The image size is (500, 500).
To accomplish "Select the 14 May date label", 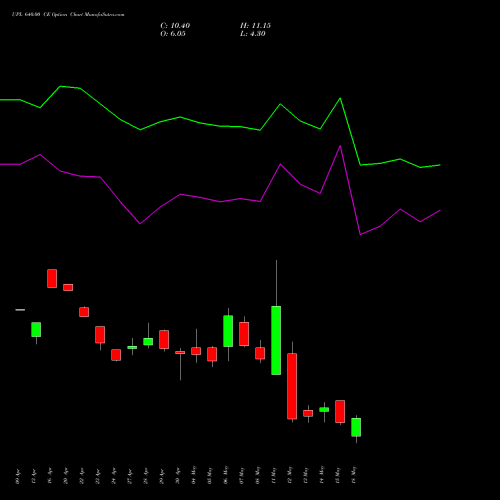I will 322,475.
